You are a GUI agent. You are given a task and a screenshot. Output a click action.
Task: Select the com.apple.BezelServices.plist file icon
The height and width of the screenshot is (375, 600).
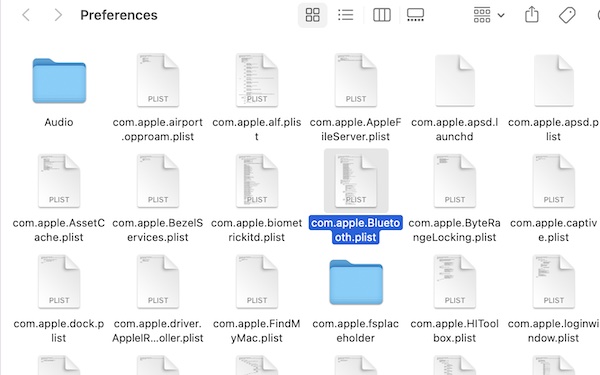pos(158,181)
